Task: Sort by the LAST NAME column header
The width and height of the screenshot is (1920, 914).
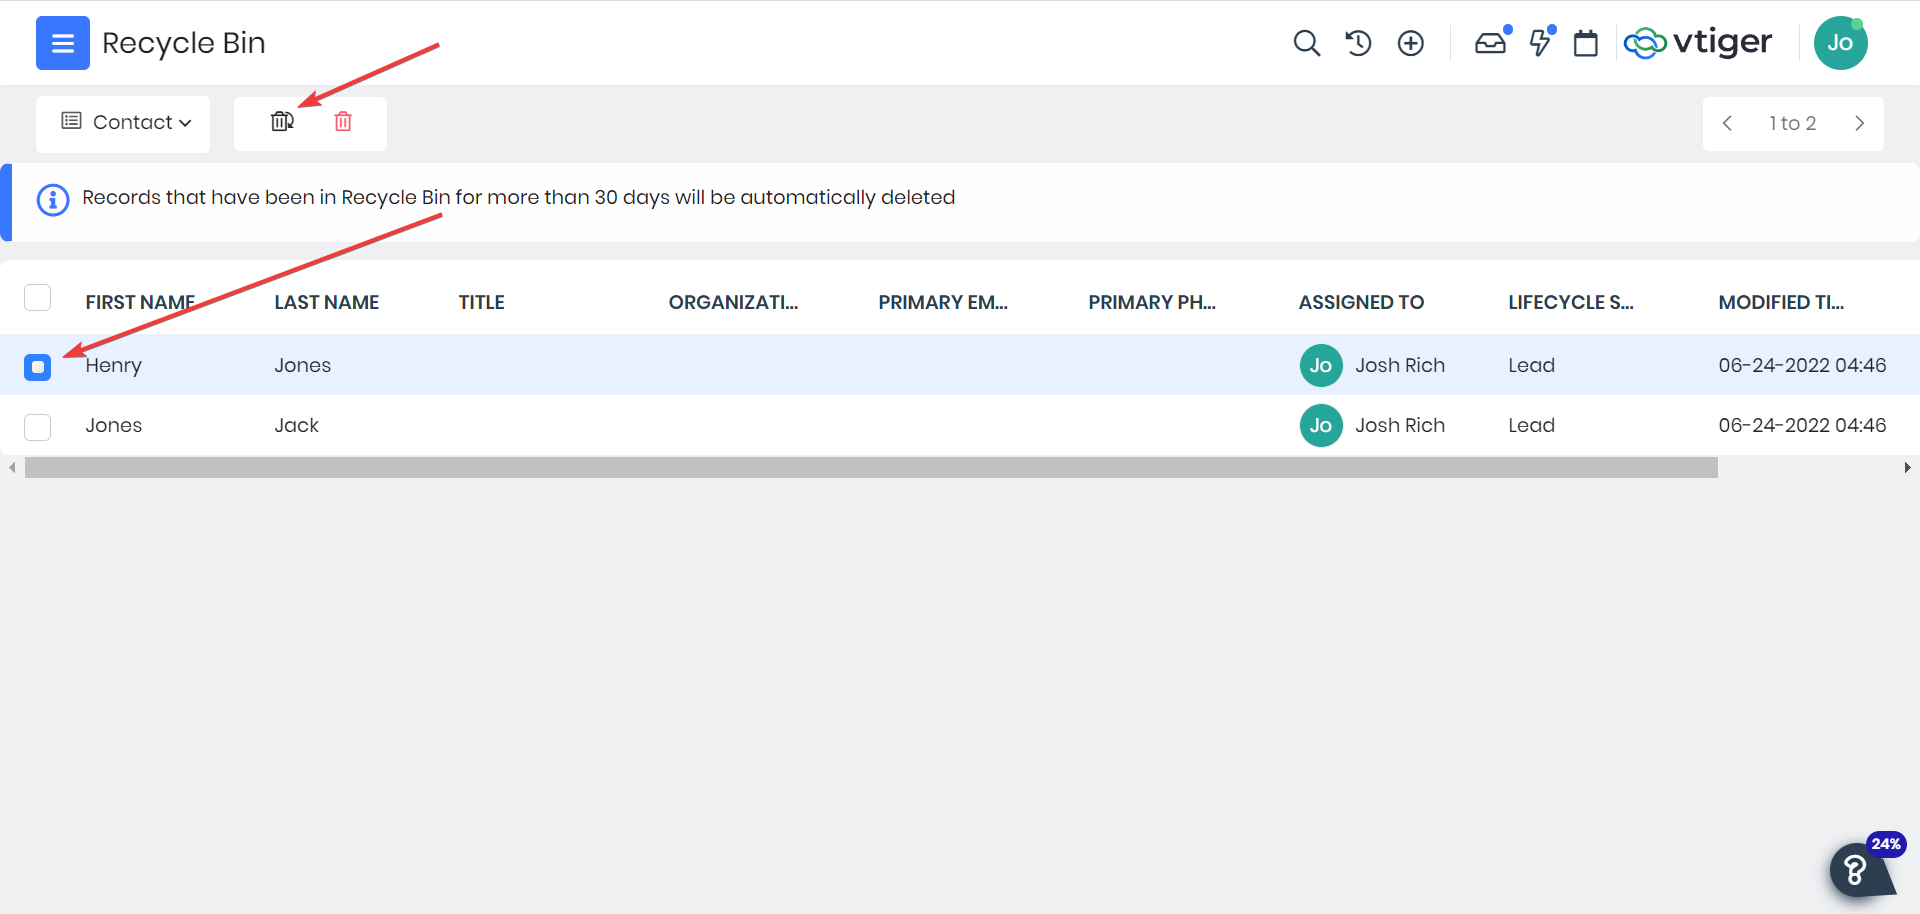Action: click(x=326, y=301)
